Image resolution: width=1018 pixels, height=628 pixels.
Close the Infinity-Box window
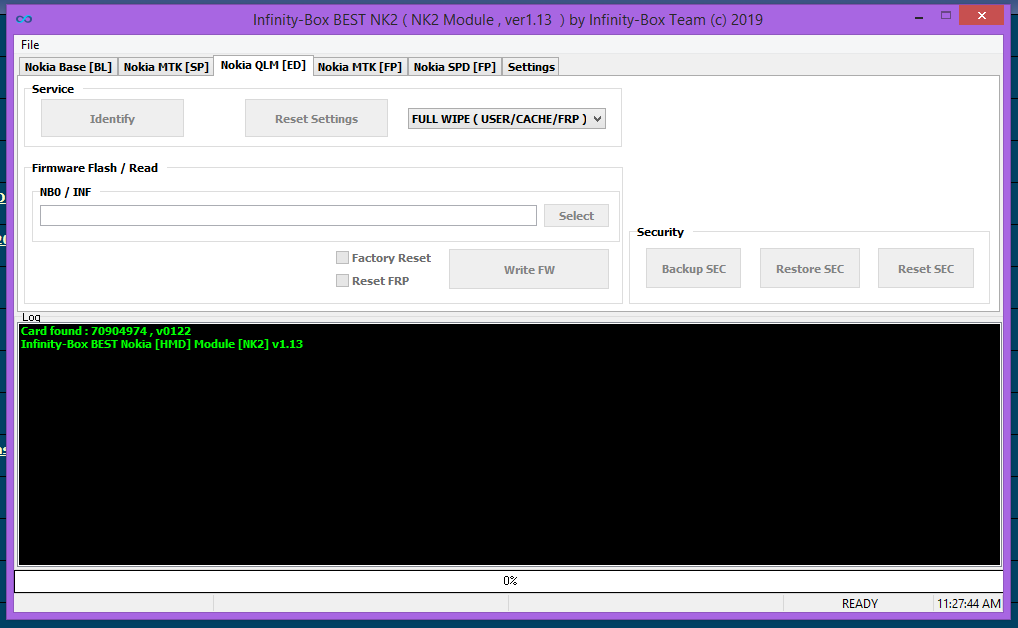(x=982, y=16)
